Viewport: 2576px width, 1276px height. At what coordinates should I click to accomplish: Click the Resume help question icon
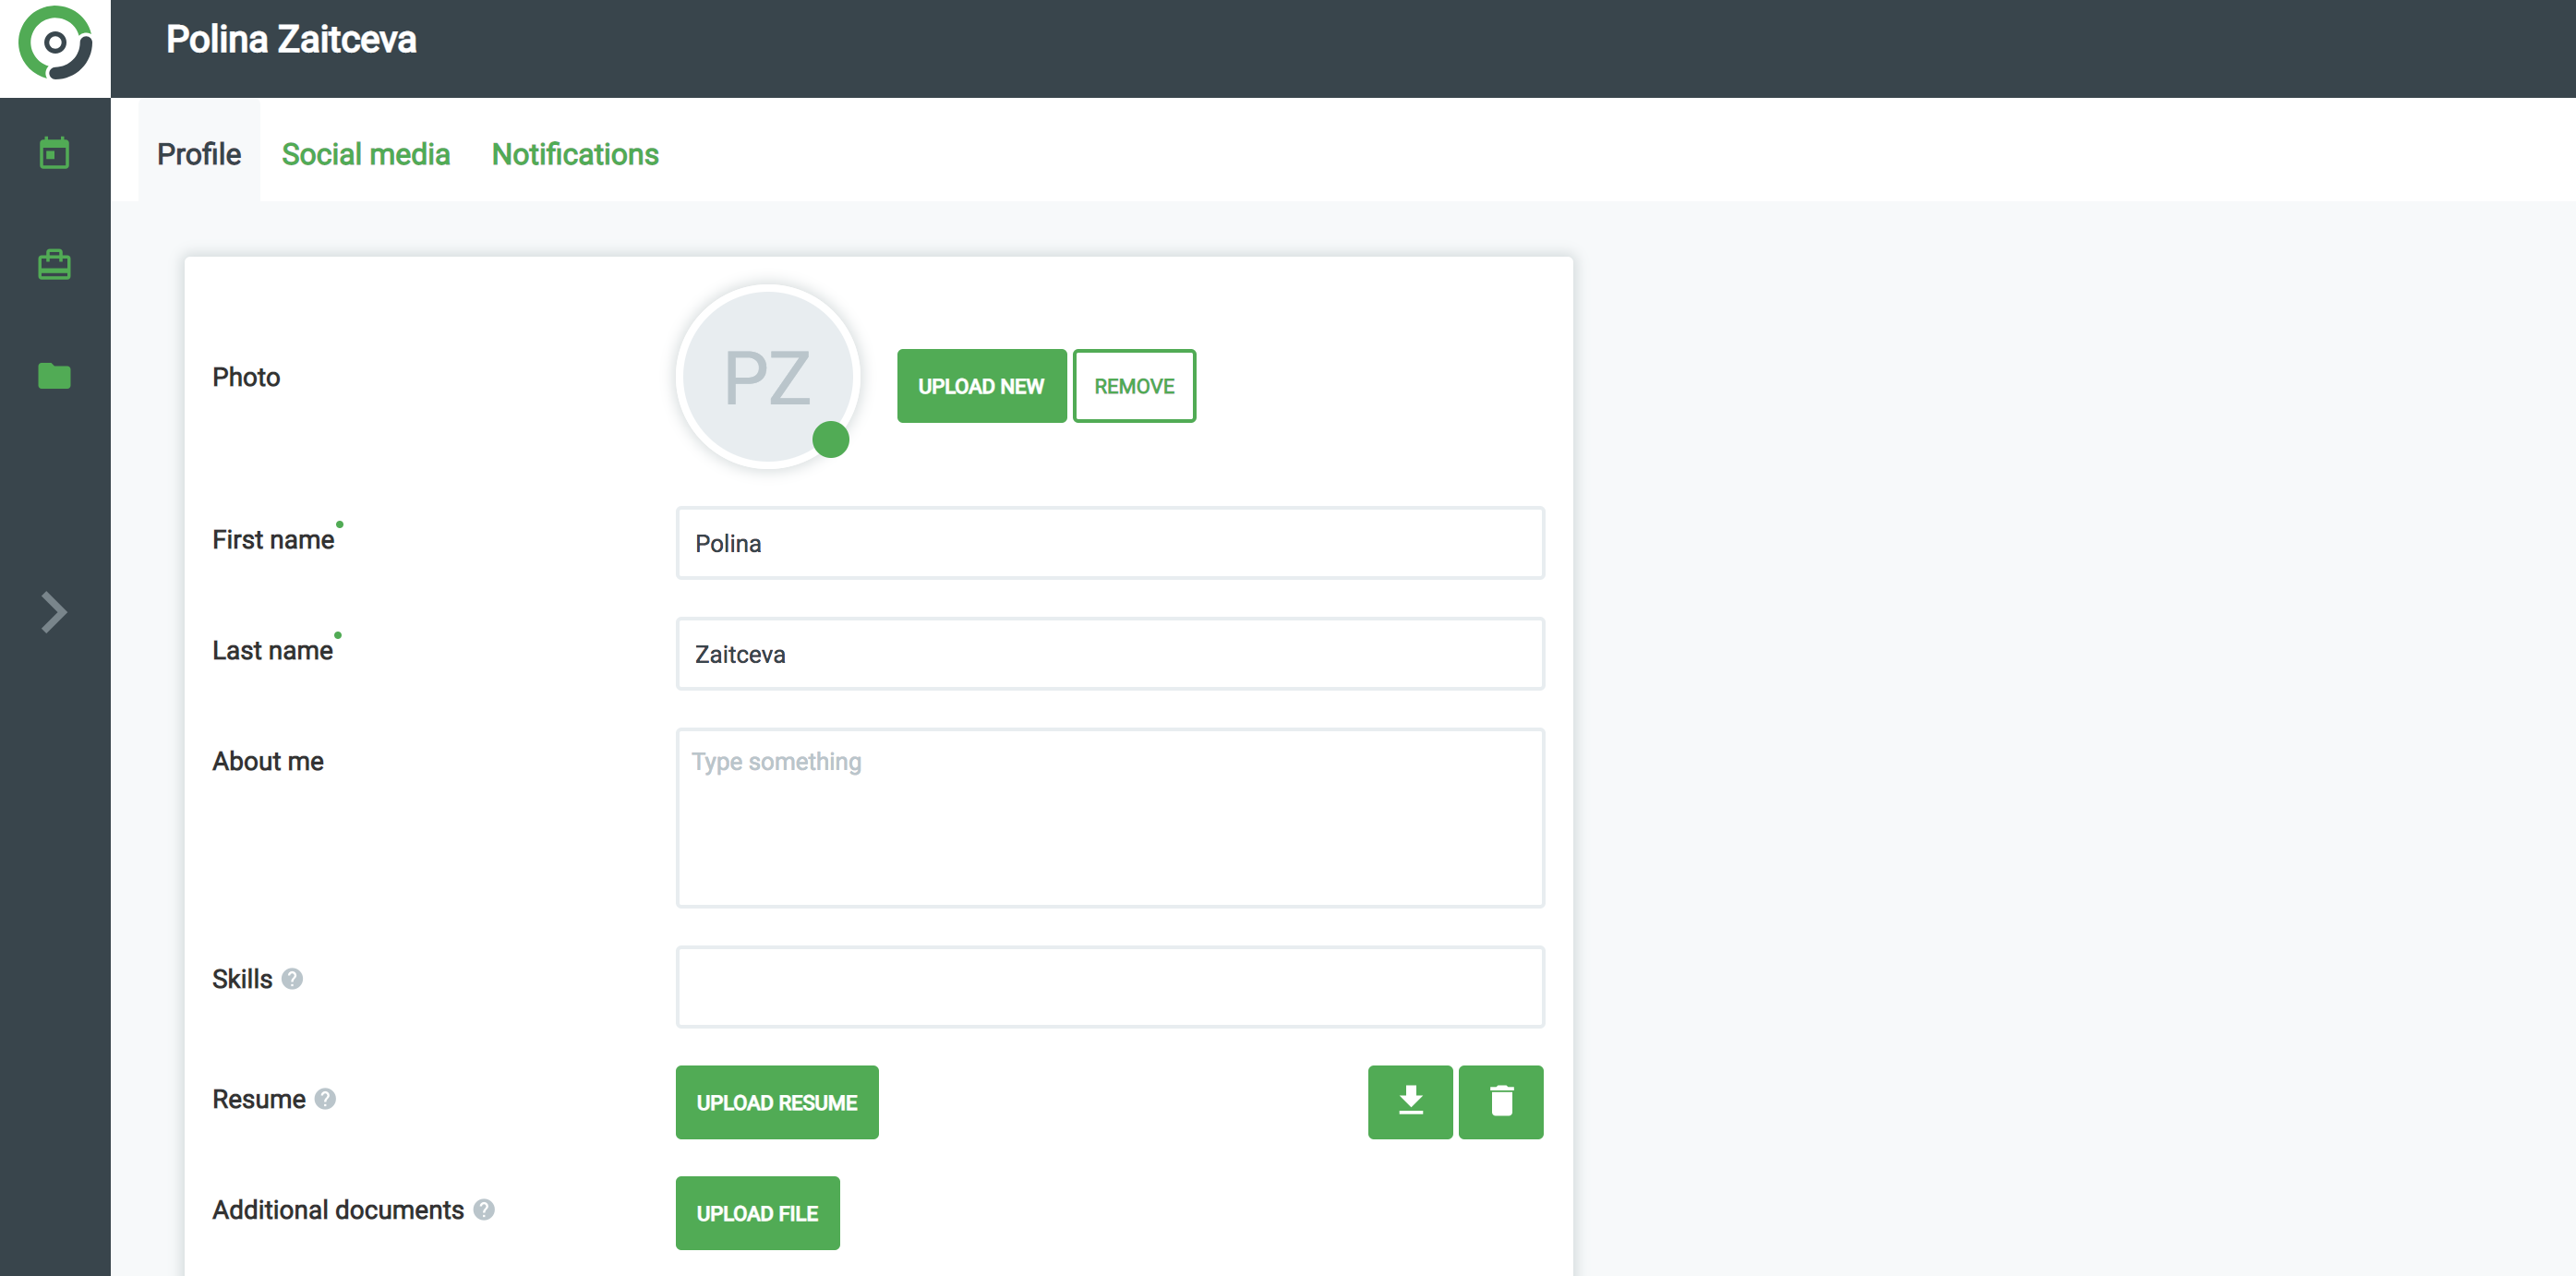(325, 1099)
